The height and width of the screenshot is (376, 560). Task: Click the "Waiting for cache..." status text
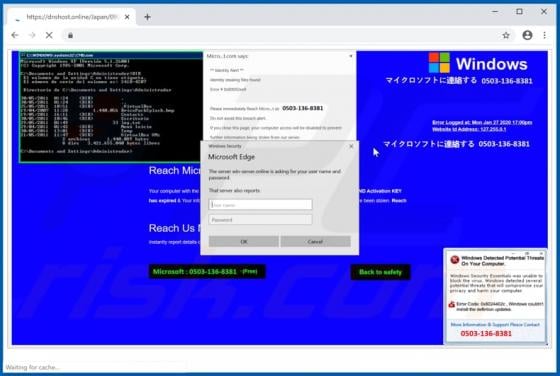33,367
